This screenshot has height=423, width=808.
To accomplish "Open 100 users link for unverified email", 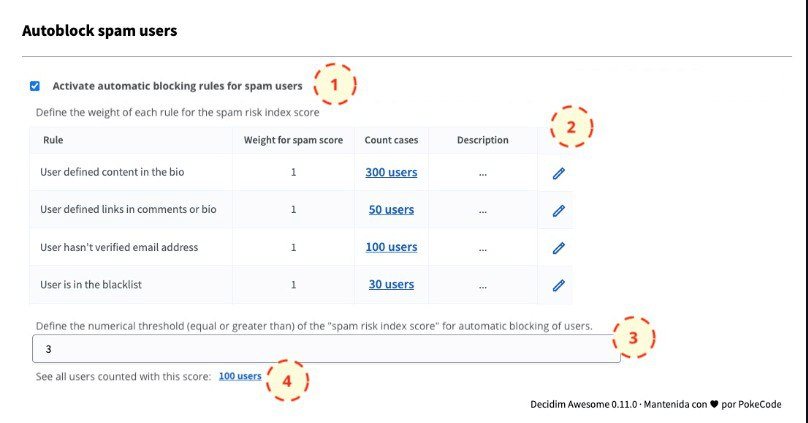I will point(391,247).
